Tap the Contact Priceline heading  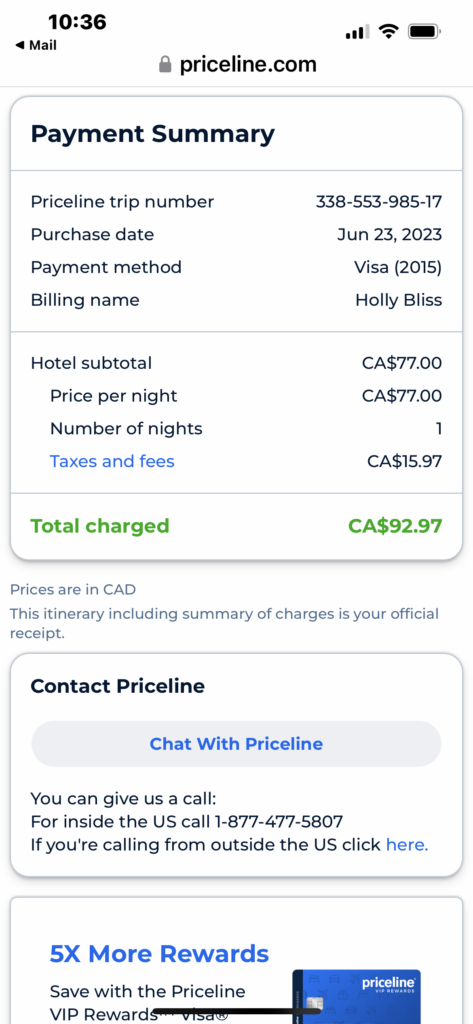(118, 686)
